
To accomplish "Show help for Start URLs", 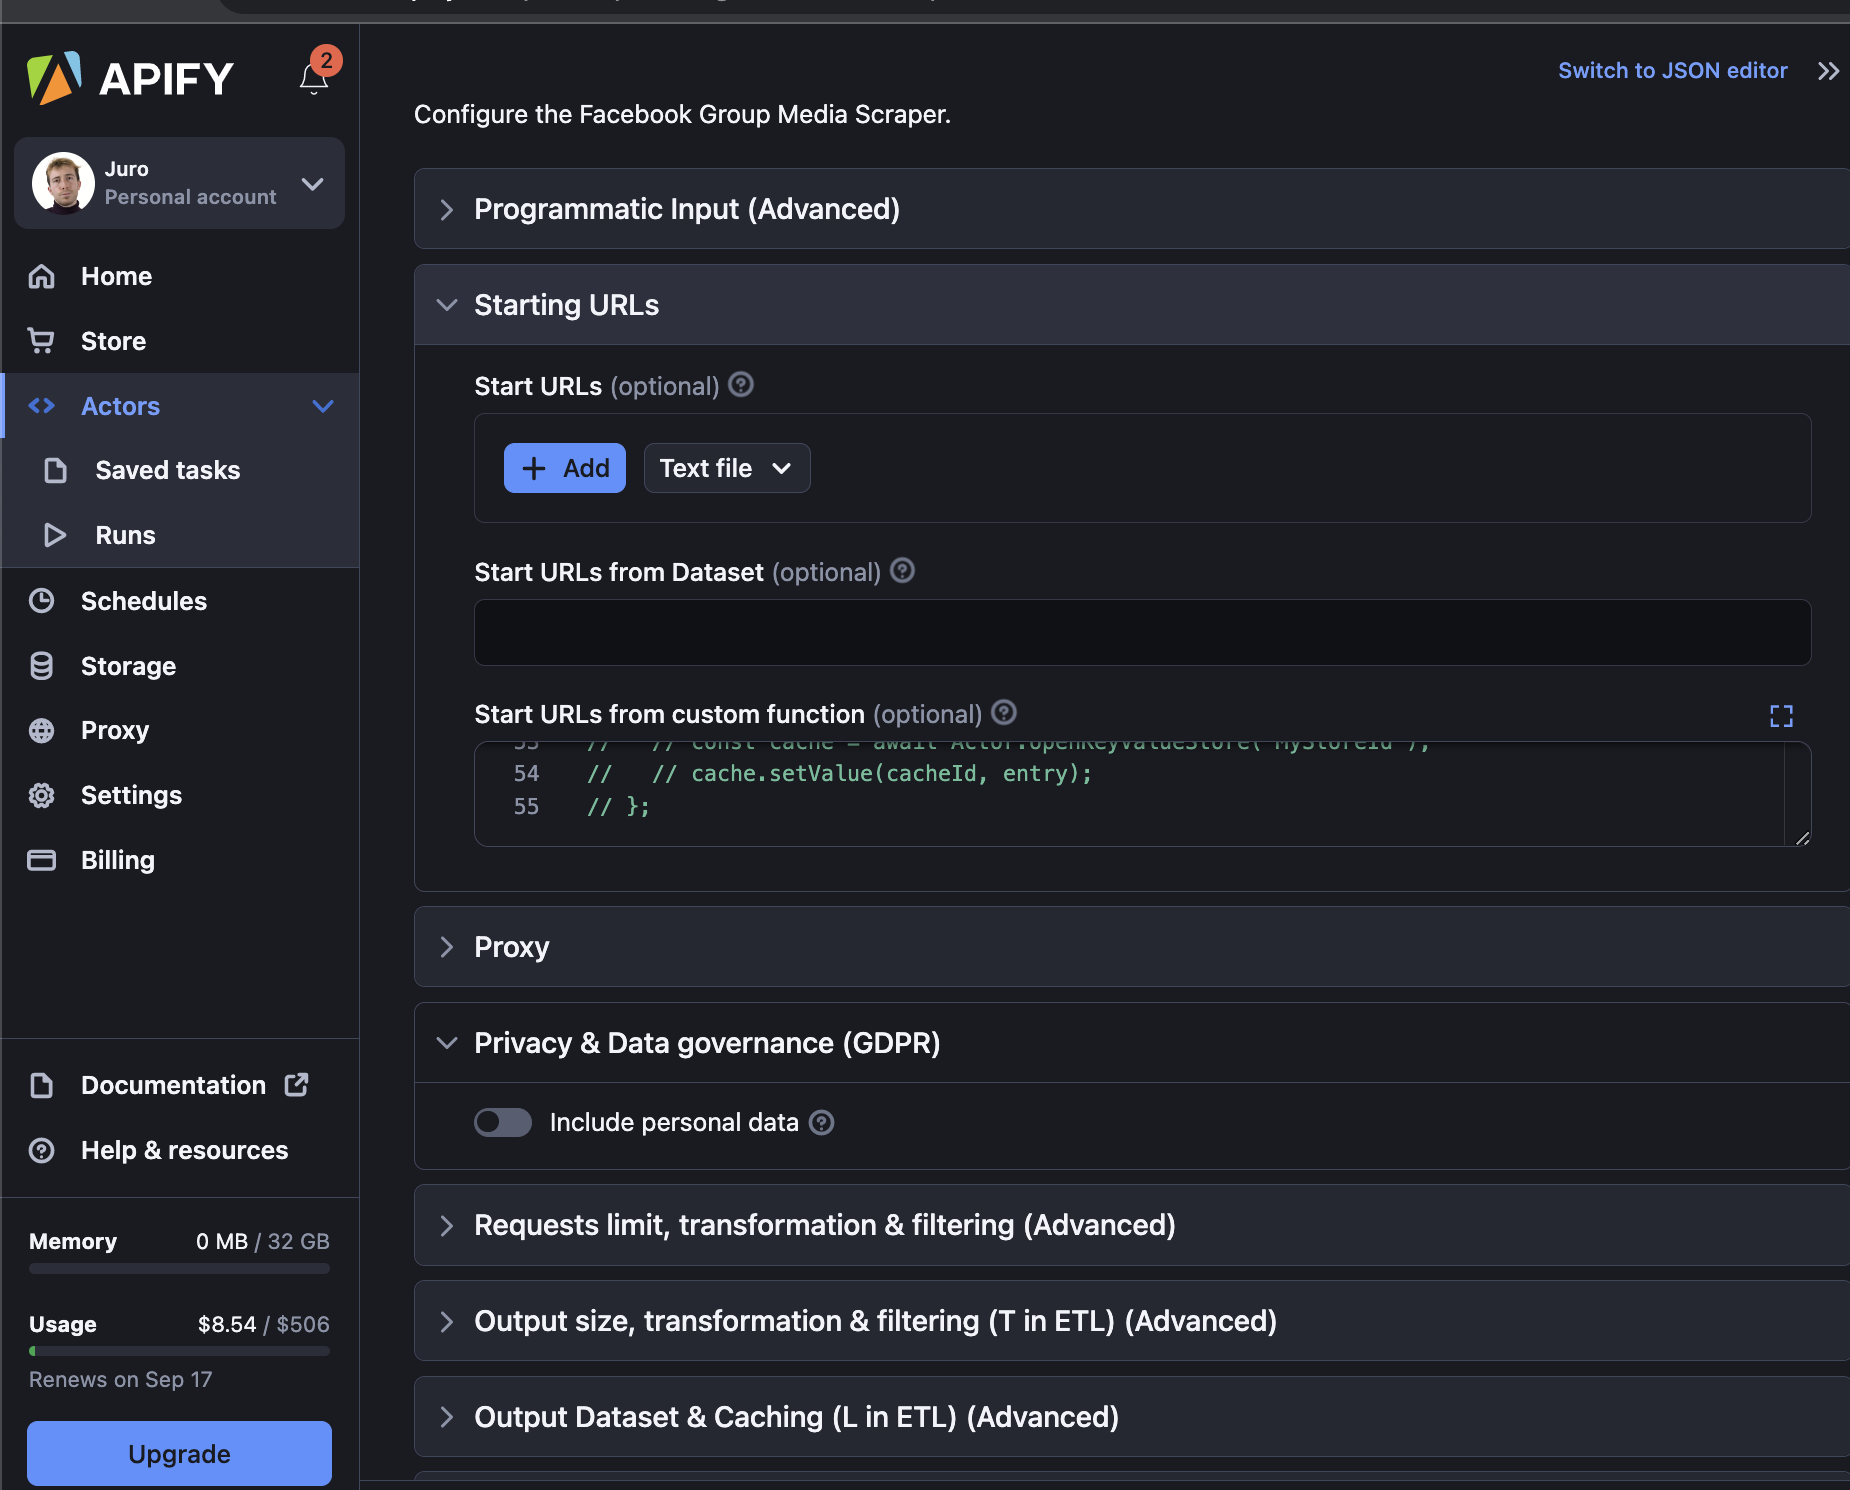I will pyautogui.click(x=741, y=385).
